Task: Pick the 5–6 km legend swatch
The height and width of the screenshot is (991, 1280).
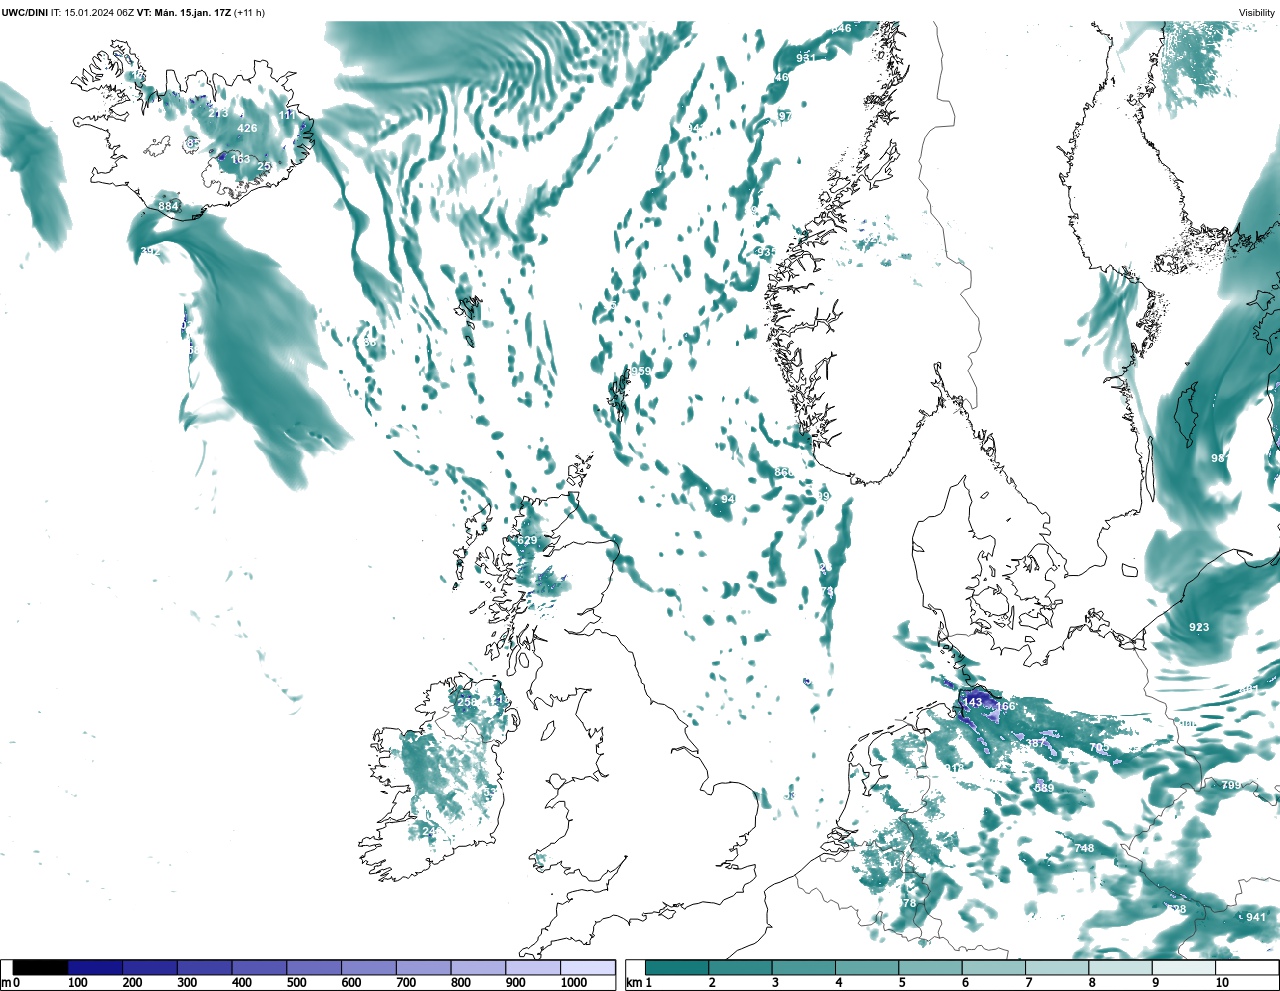Action: (930, 968)
